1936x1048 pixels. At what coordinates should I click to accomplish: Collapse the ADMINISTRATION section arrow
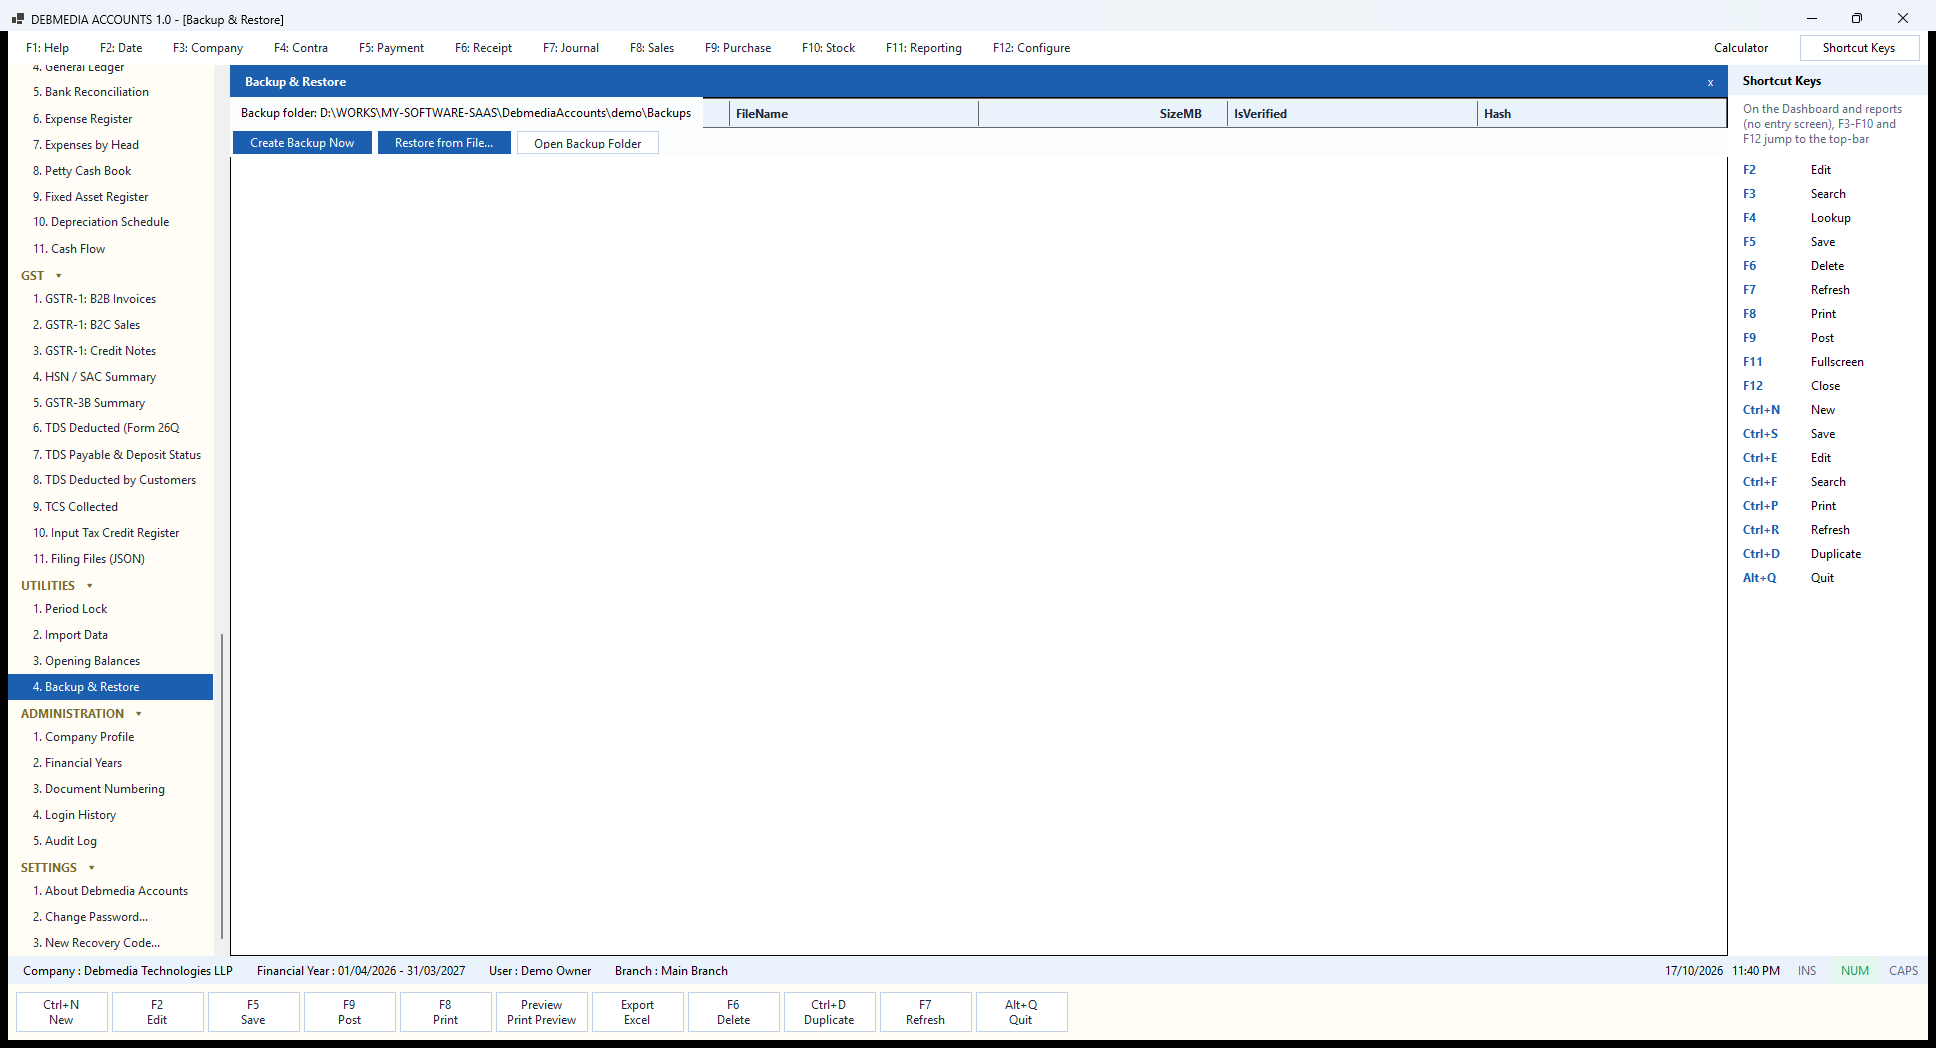[x=138, y=714]
